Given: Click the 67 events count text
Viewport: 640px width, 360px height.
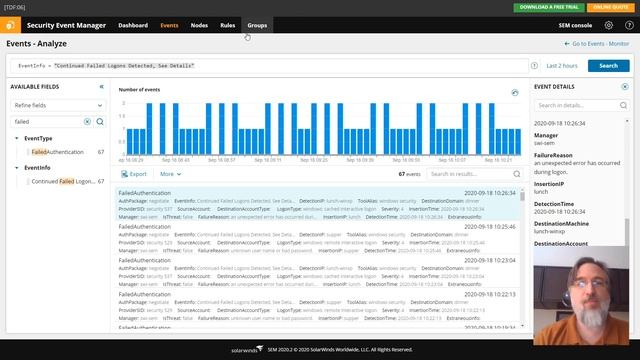Looking at the screenshot, I should pos(409,174).
